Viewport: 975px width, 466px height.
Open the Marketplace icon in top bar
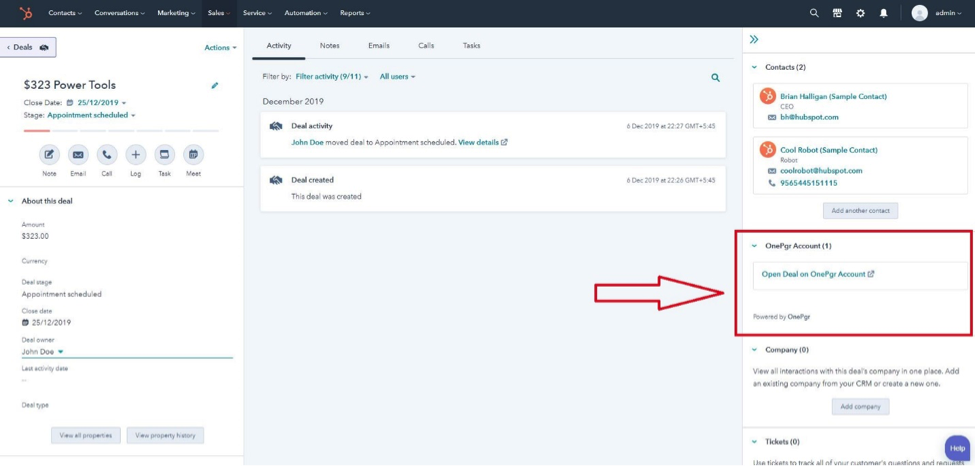(837, 13)
